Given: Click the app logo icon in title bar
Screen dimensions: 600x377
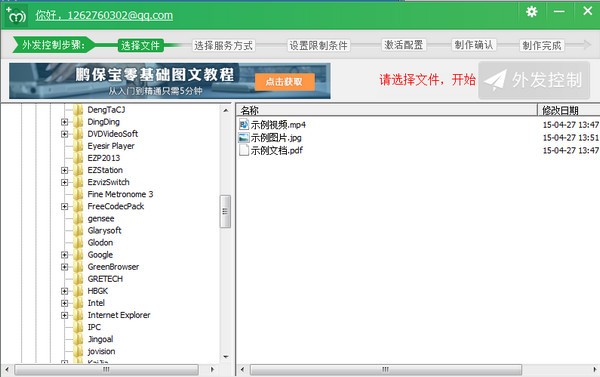Looking at the screenshot, I should click(16, 15).
